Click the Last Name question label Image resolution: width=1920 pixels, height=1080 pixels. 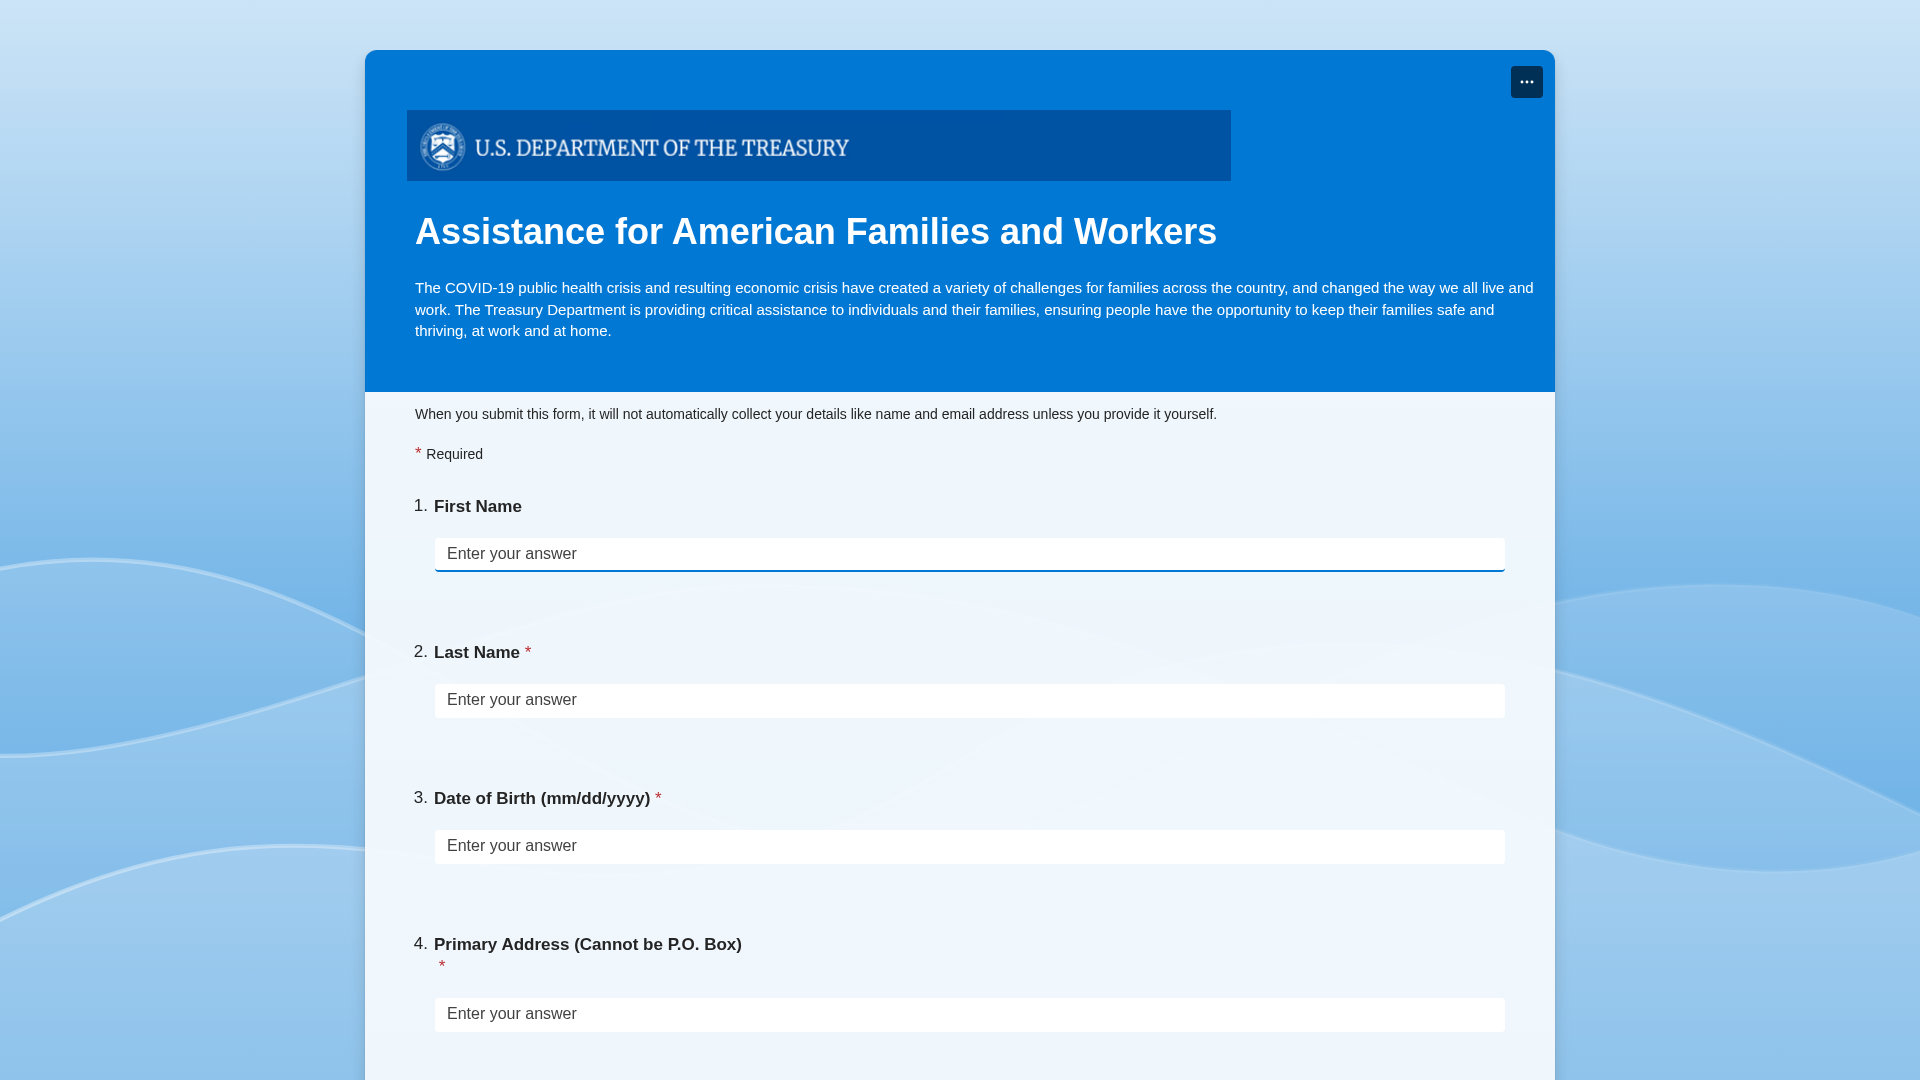tap(476, 653)
